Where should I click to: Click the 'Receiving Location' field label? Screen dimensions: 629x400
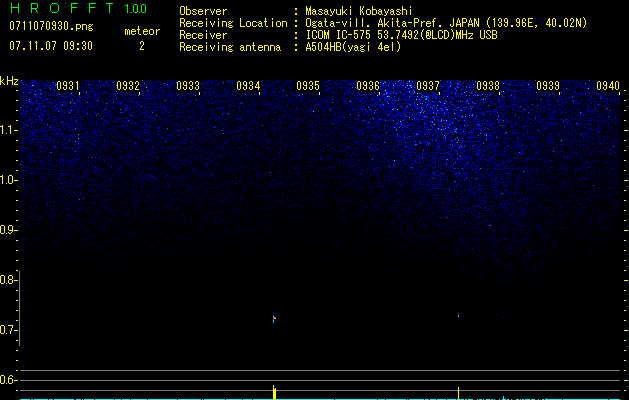(233, 23)
